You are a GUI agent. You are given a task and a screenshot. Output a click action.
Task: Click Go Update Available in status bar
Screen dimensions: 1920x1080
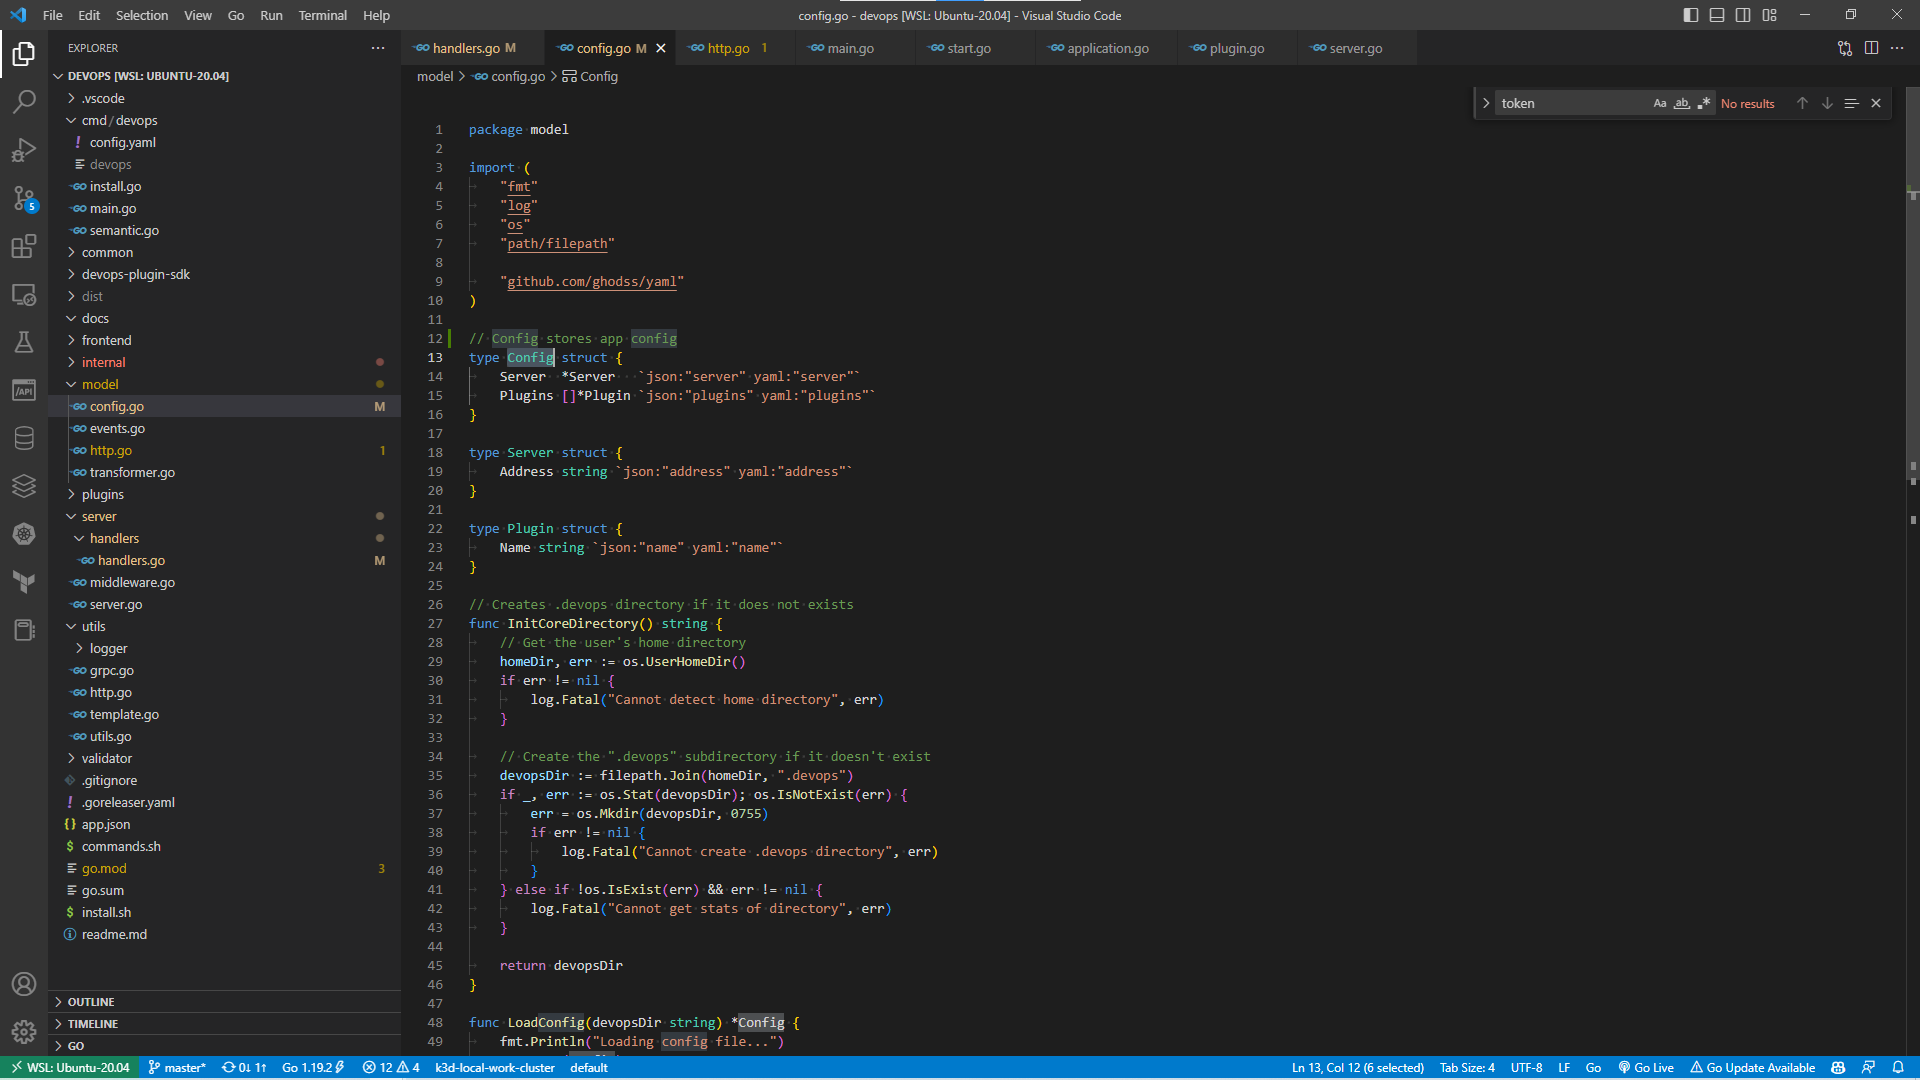(1753, 1067)
